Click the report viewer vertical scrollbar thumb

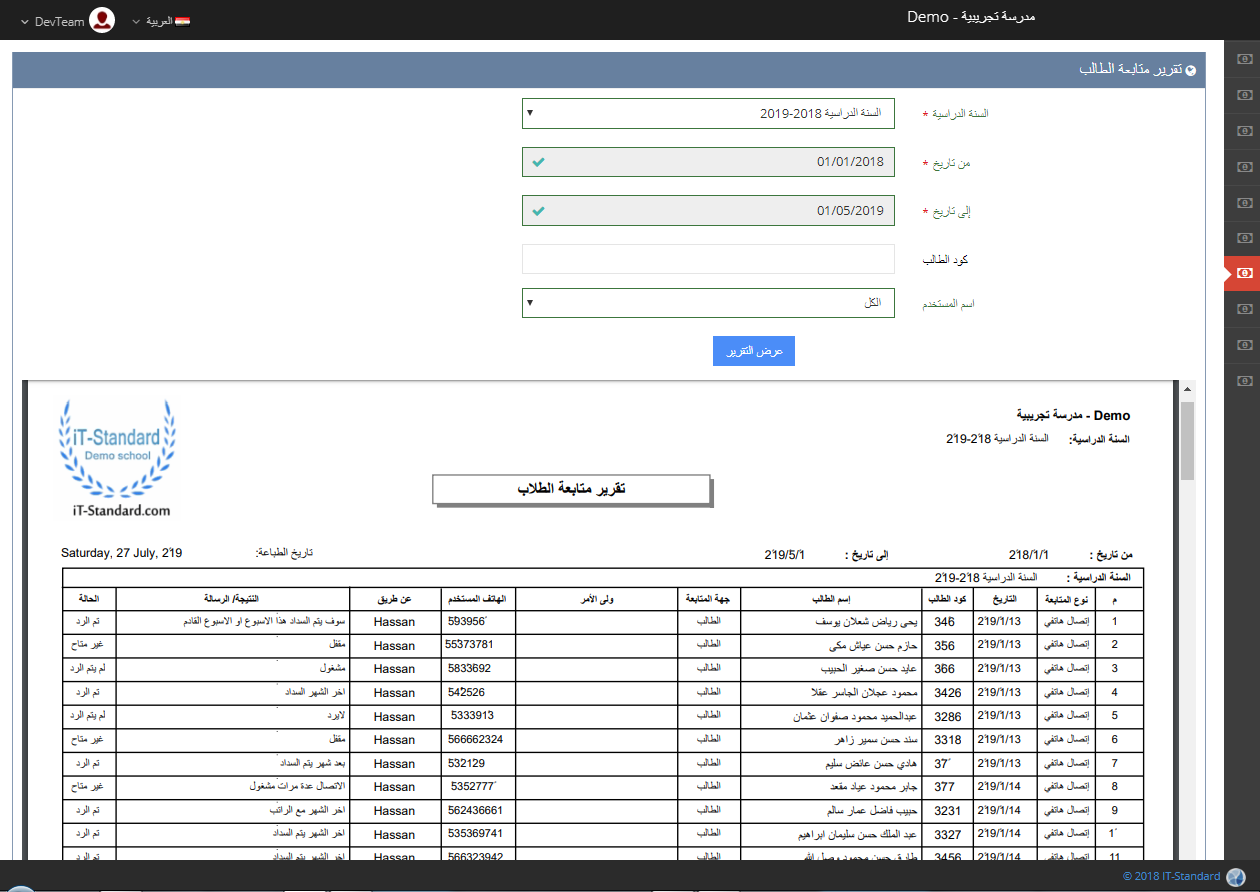click(x=1187, y=440)
